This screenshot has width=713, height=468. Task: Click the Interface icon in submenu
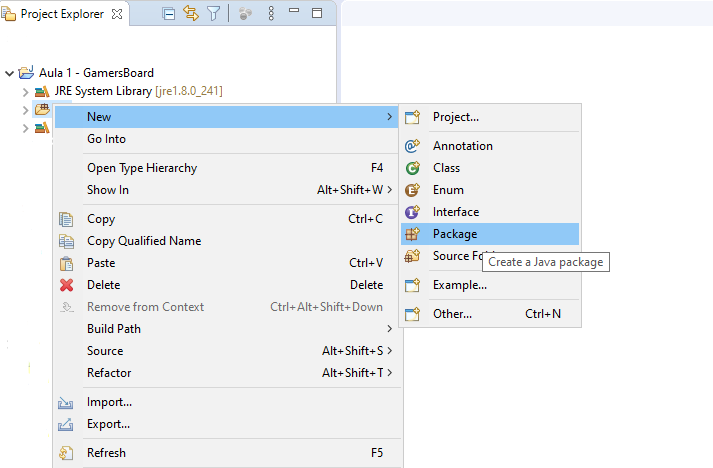pos(412,212)
